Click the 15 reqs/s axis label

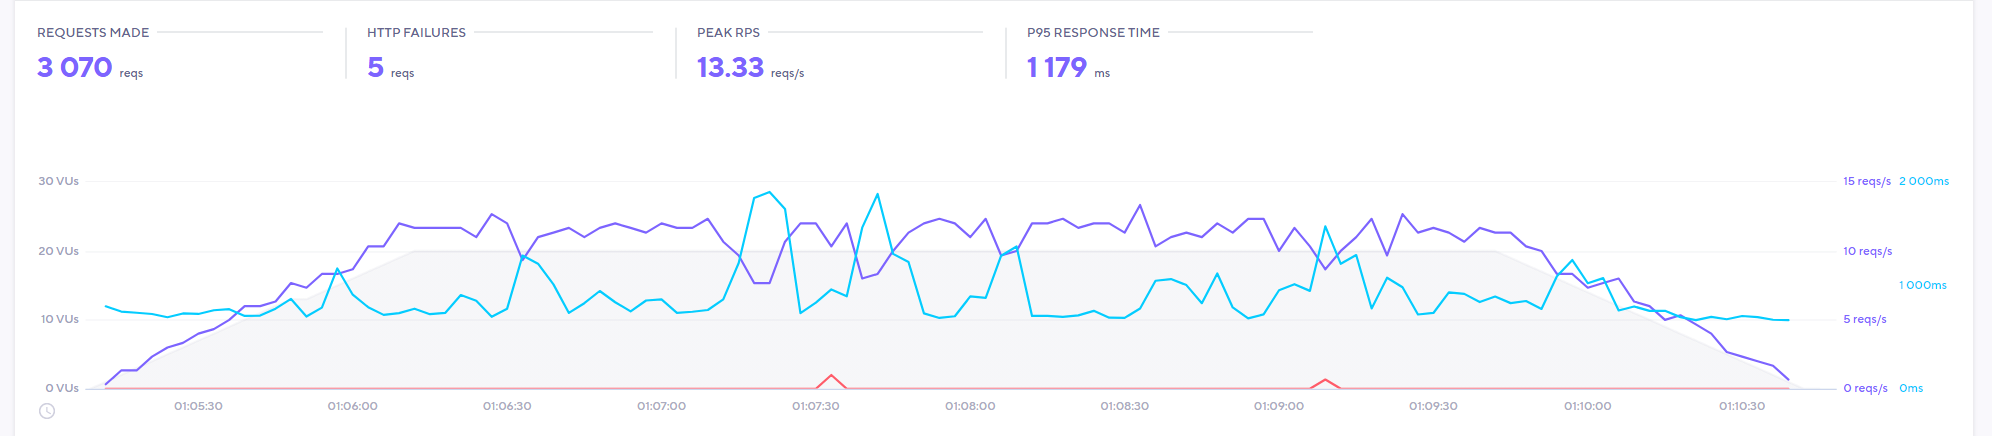(1867, 182)
